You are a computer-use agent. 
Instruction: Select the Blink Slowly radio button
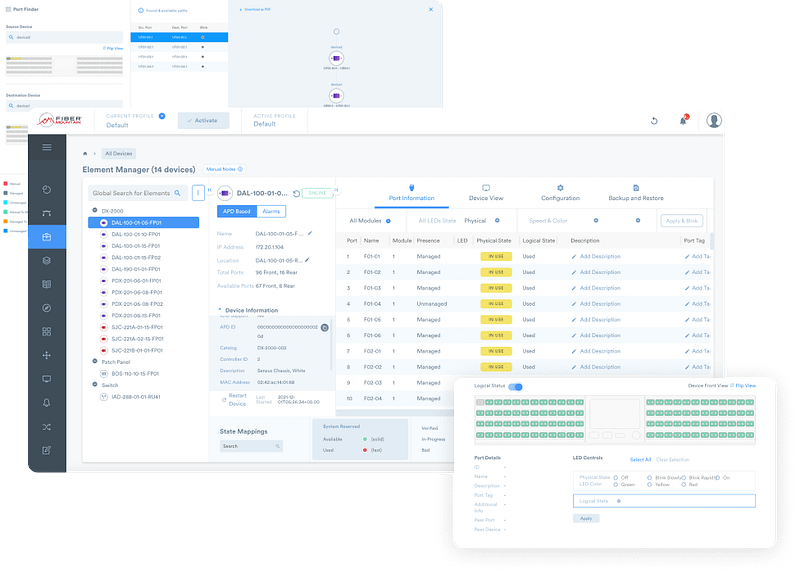[649, 478]
